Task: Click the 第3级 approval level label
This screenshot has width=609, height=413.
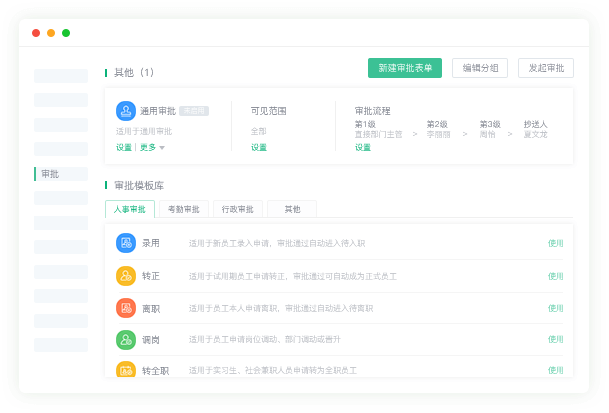Action: pyautogui.click(x=490, y=124)
